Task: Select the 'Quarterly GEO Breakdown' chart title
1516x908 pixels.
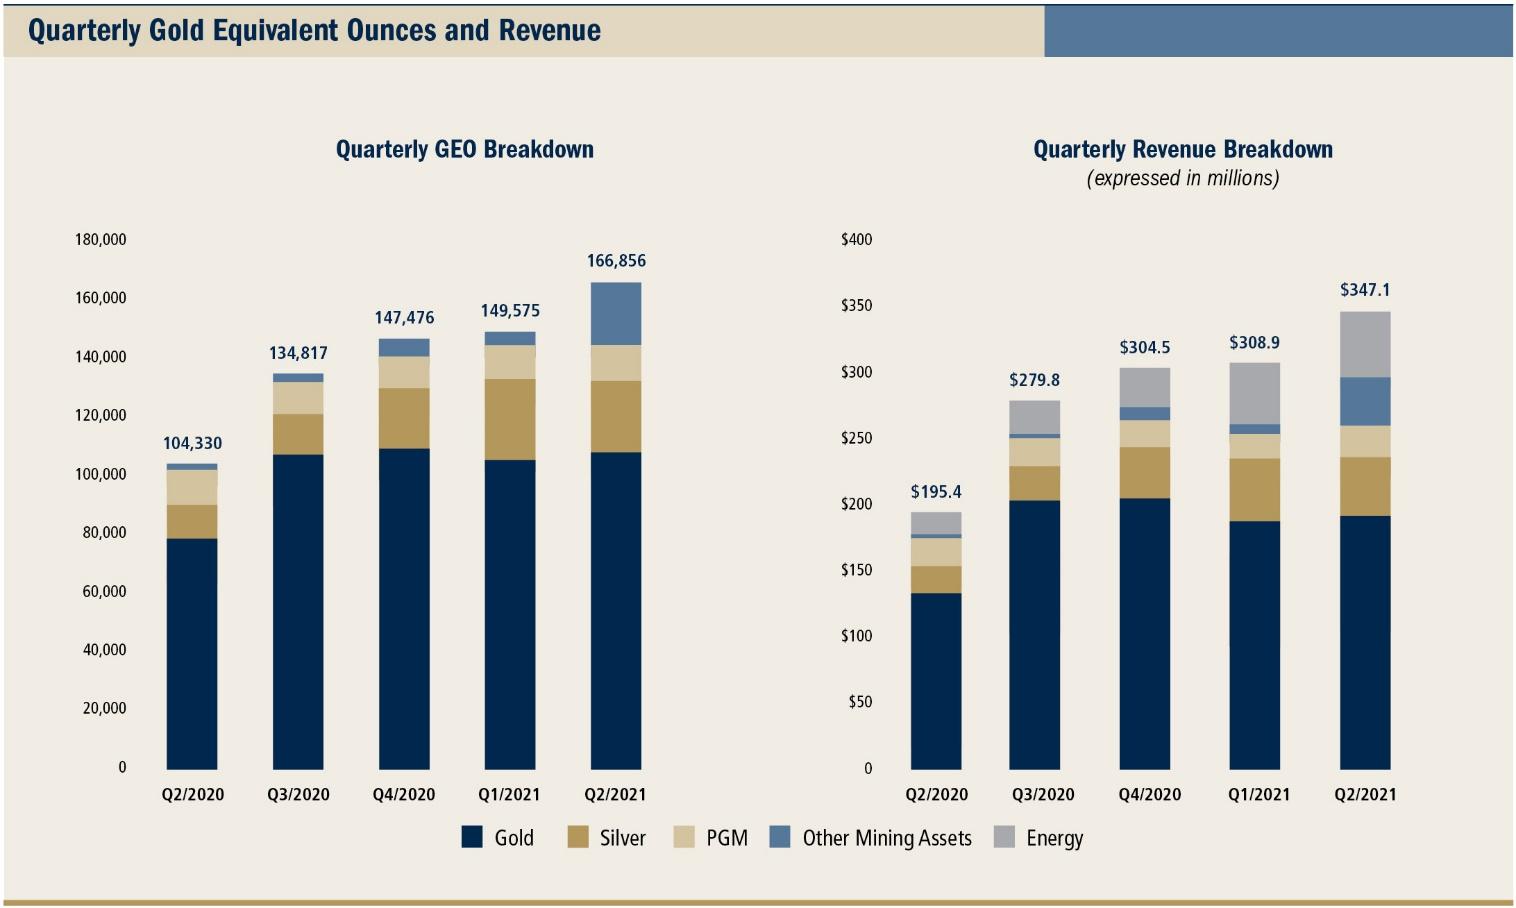Action: (465, 149)
